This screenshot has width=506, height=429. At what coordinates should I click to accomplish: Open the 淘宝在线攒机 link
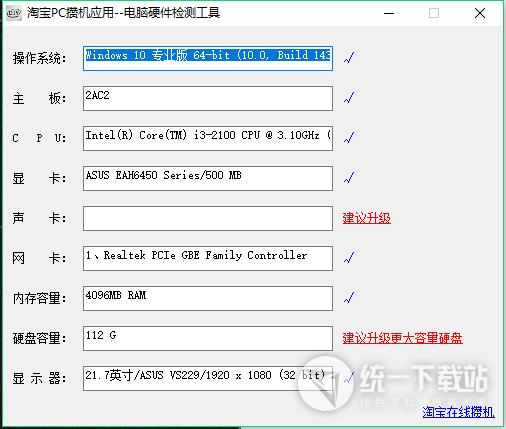[x=458, y=412]
